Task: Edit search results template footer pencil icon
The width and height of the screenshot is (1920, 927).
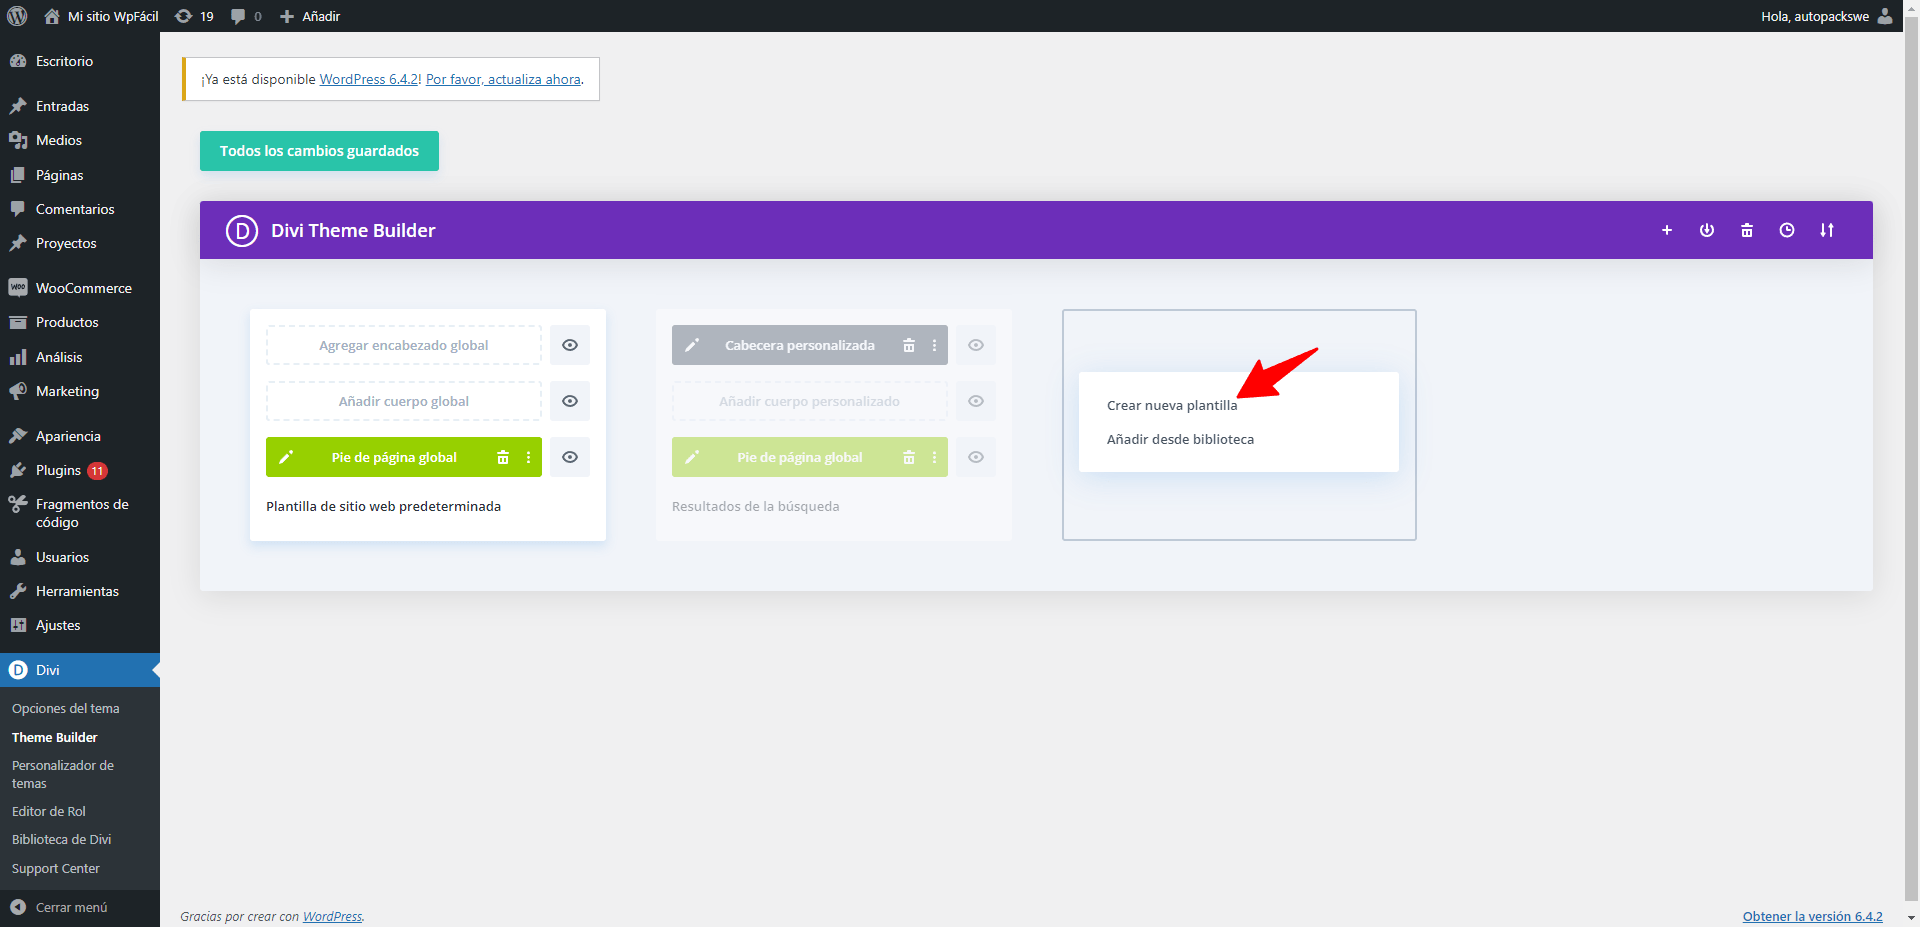Action: (x=692, y=457)
